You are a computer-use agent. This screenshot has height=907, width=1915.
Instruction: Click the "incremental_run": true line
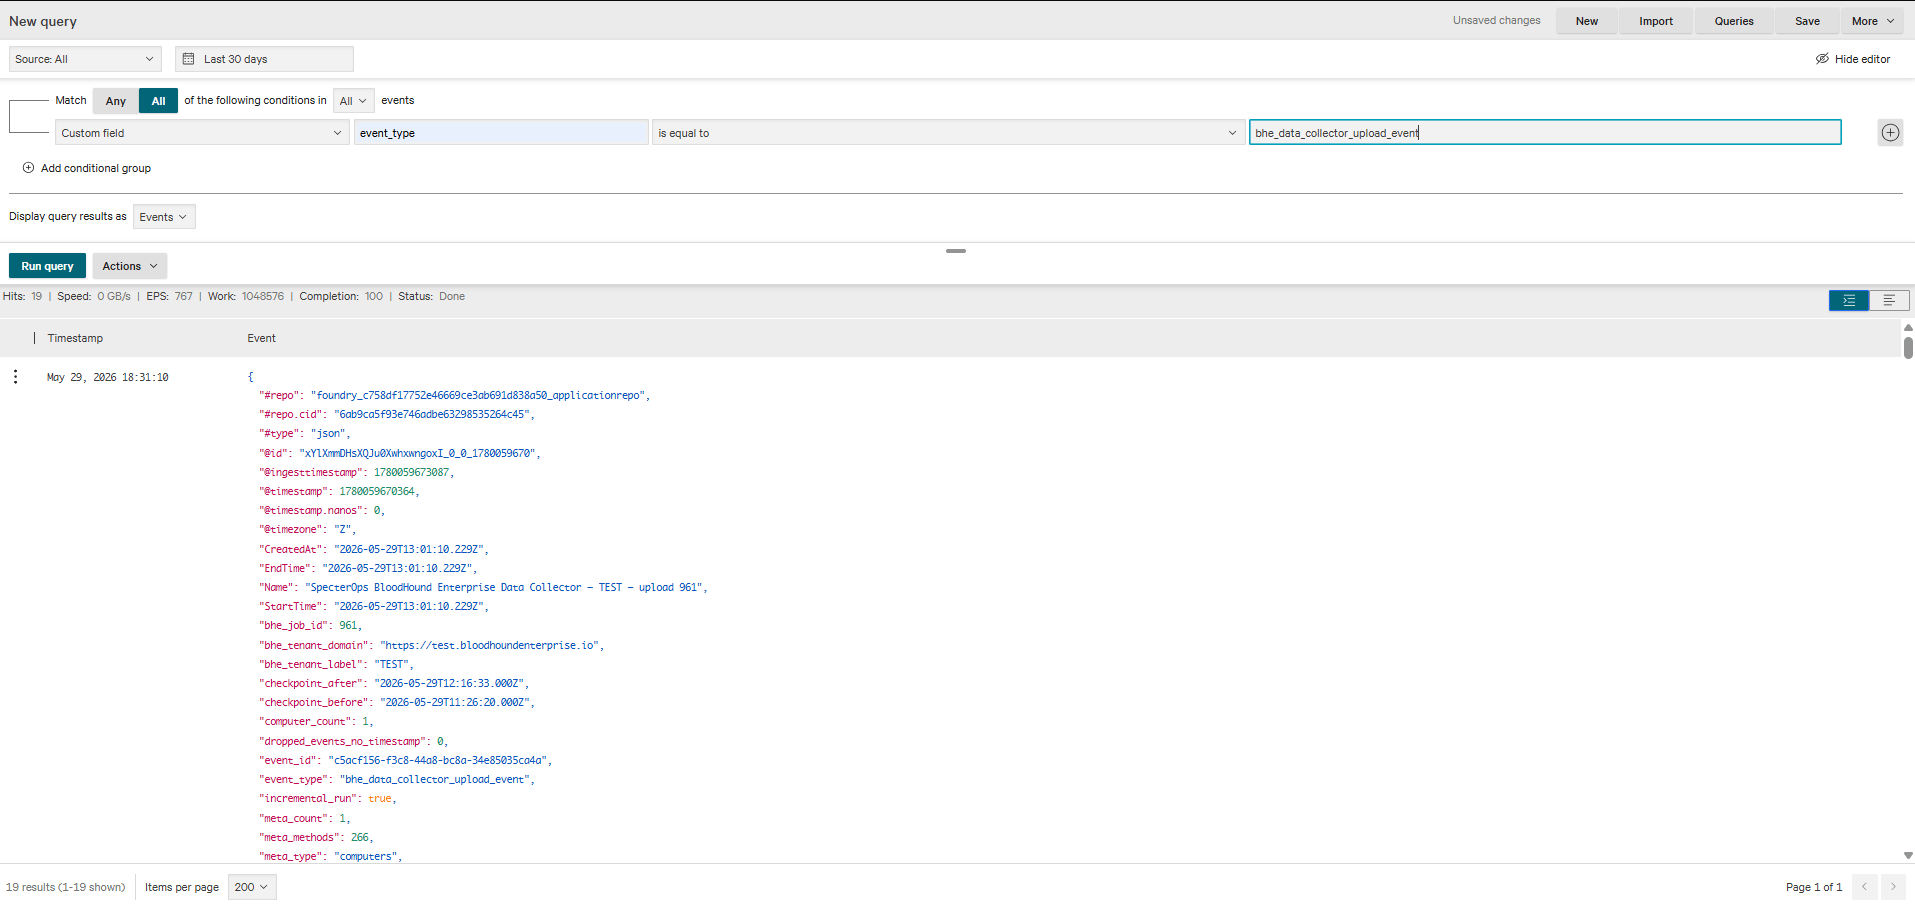(x=327, y=798)
